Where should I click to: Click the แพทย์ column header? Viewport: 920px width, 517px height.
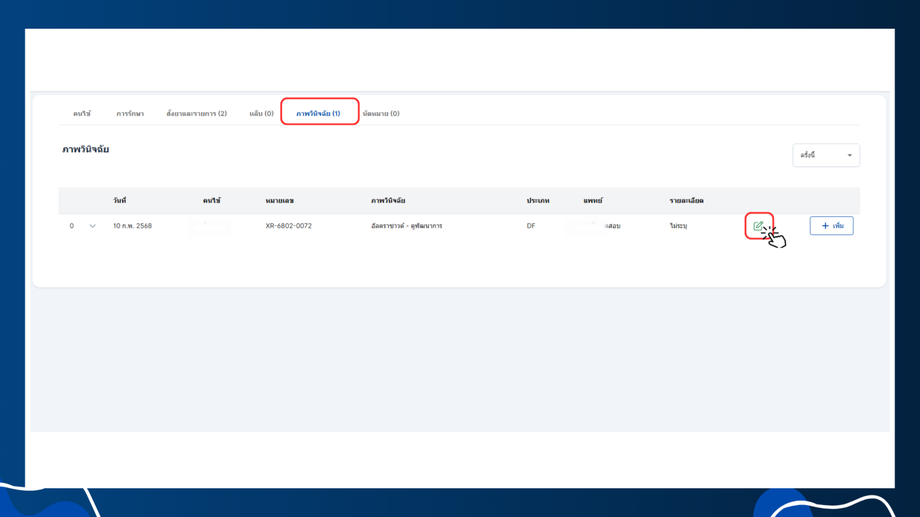593,201
